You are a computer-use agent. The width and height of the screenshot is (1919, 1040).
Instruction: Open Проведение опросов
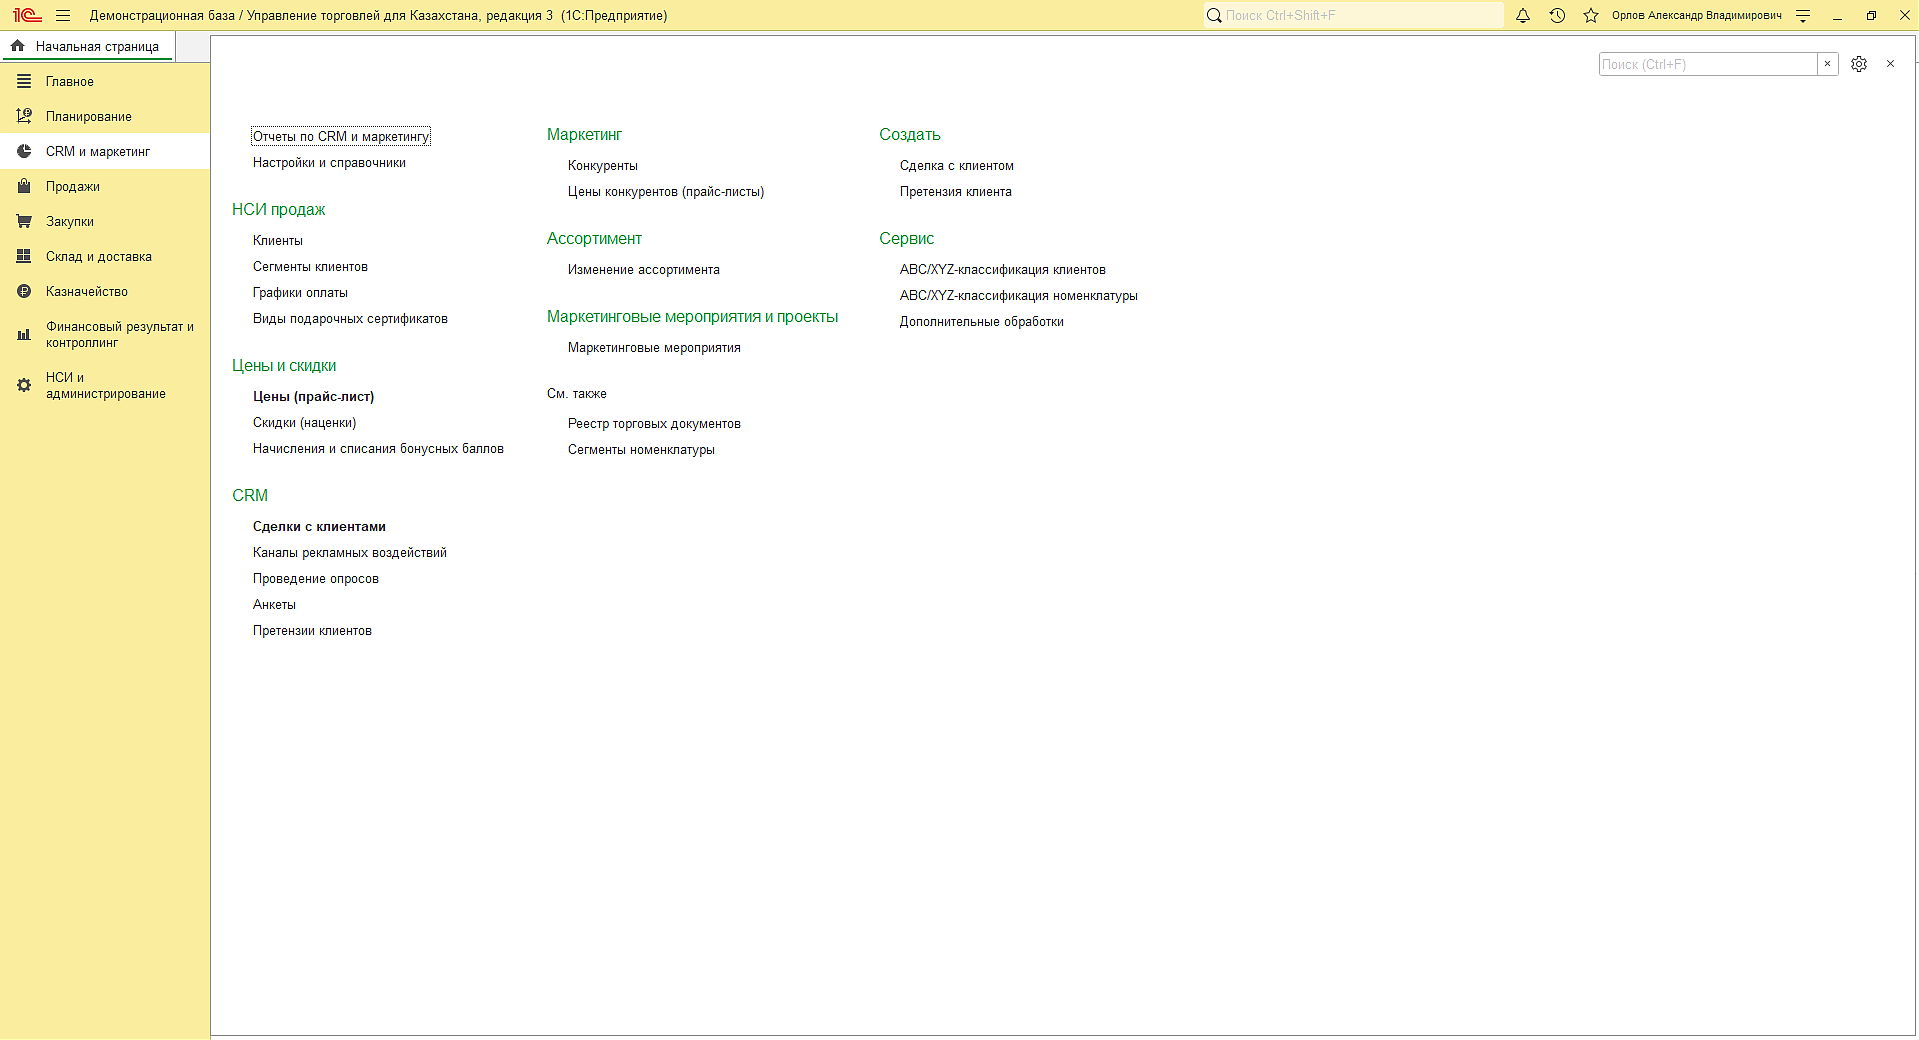[316, 578]
